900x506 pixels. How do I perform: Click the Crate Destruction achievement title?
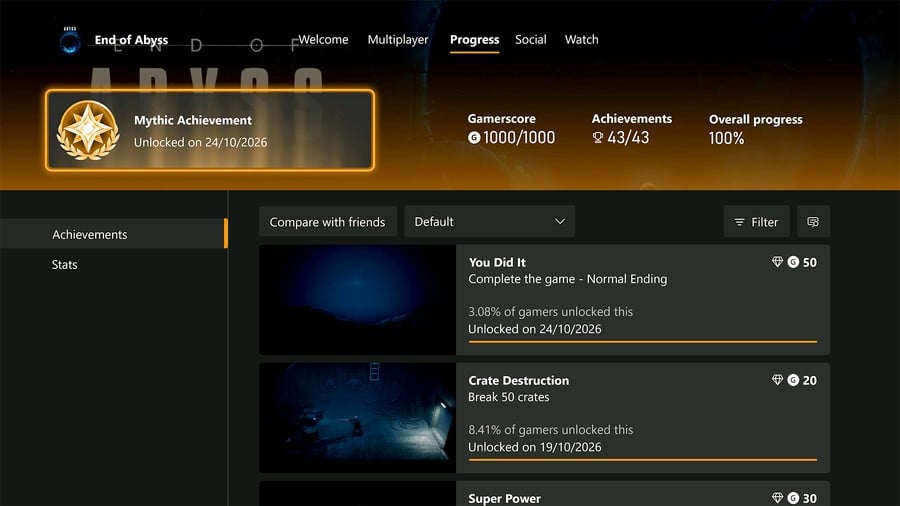518,380
